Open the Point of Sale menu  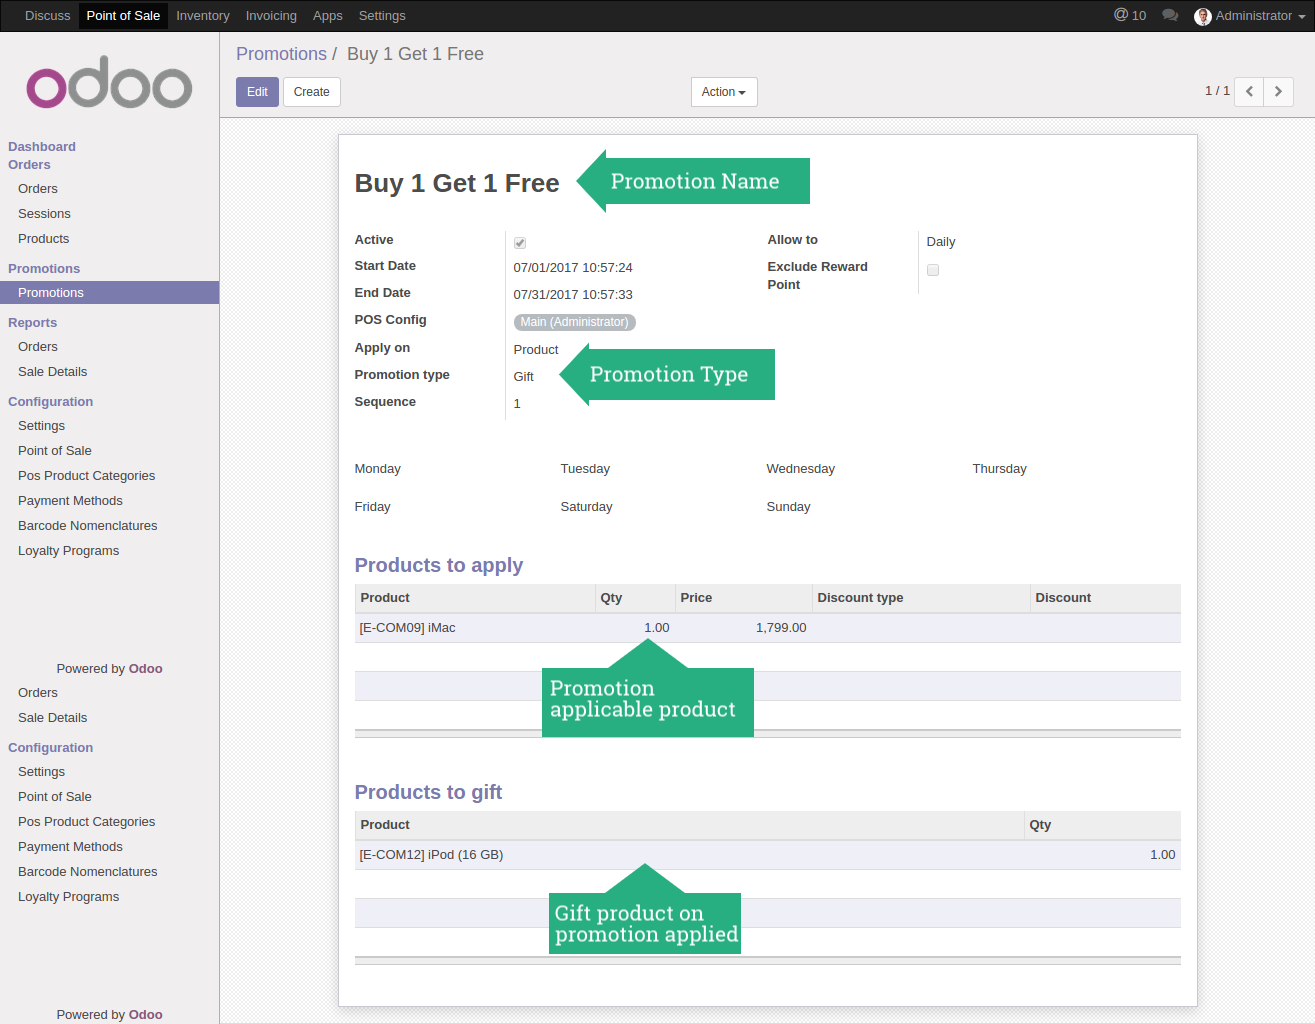tap(123, 16)
